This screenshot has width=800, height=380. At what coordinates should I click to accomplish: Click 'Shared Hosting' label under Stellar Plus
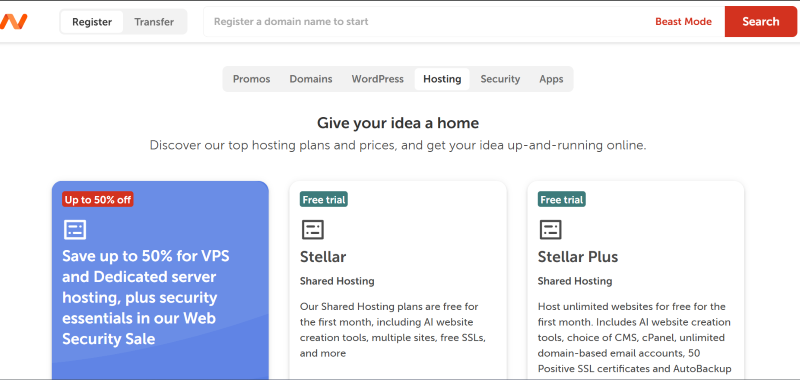pos(575,281)
